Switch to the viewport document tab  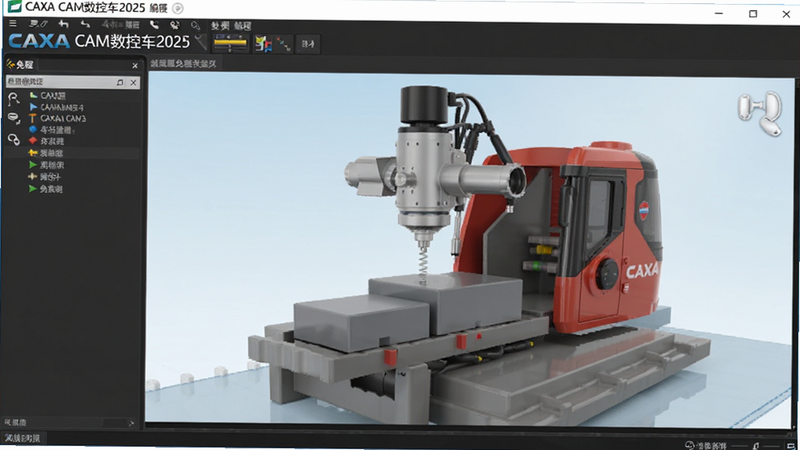pyautogui.click(x=184, y=64)
